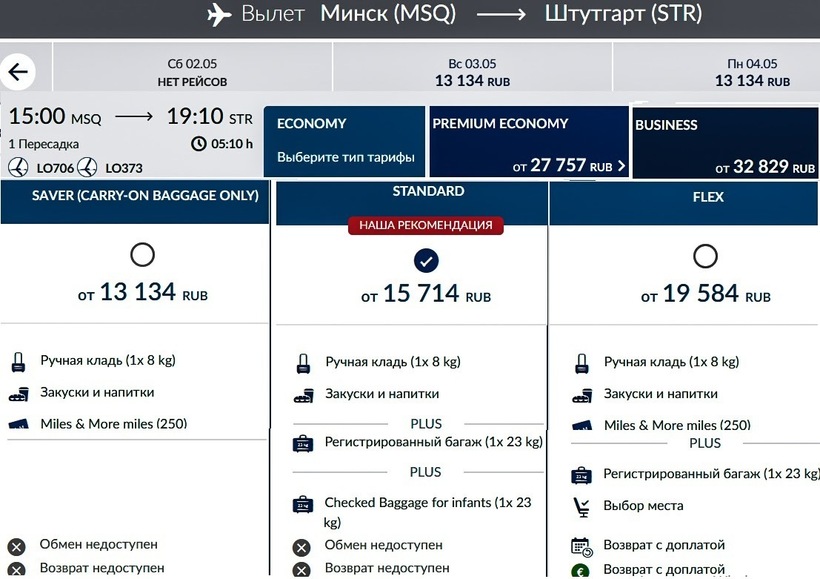Click the Flex fare header

tap(684, 203)
